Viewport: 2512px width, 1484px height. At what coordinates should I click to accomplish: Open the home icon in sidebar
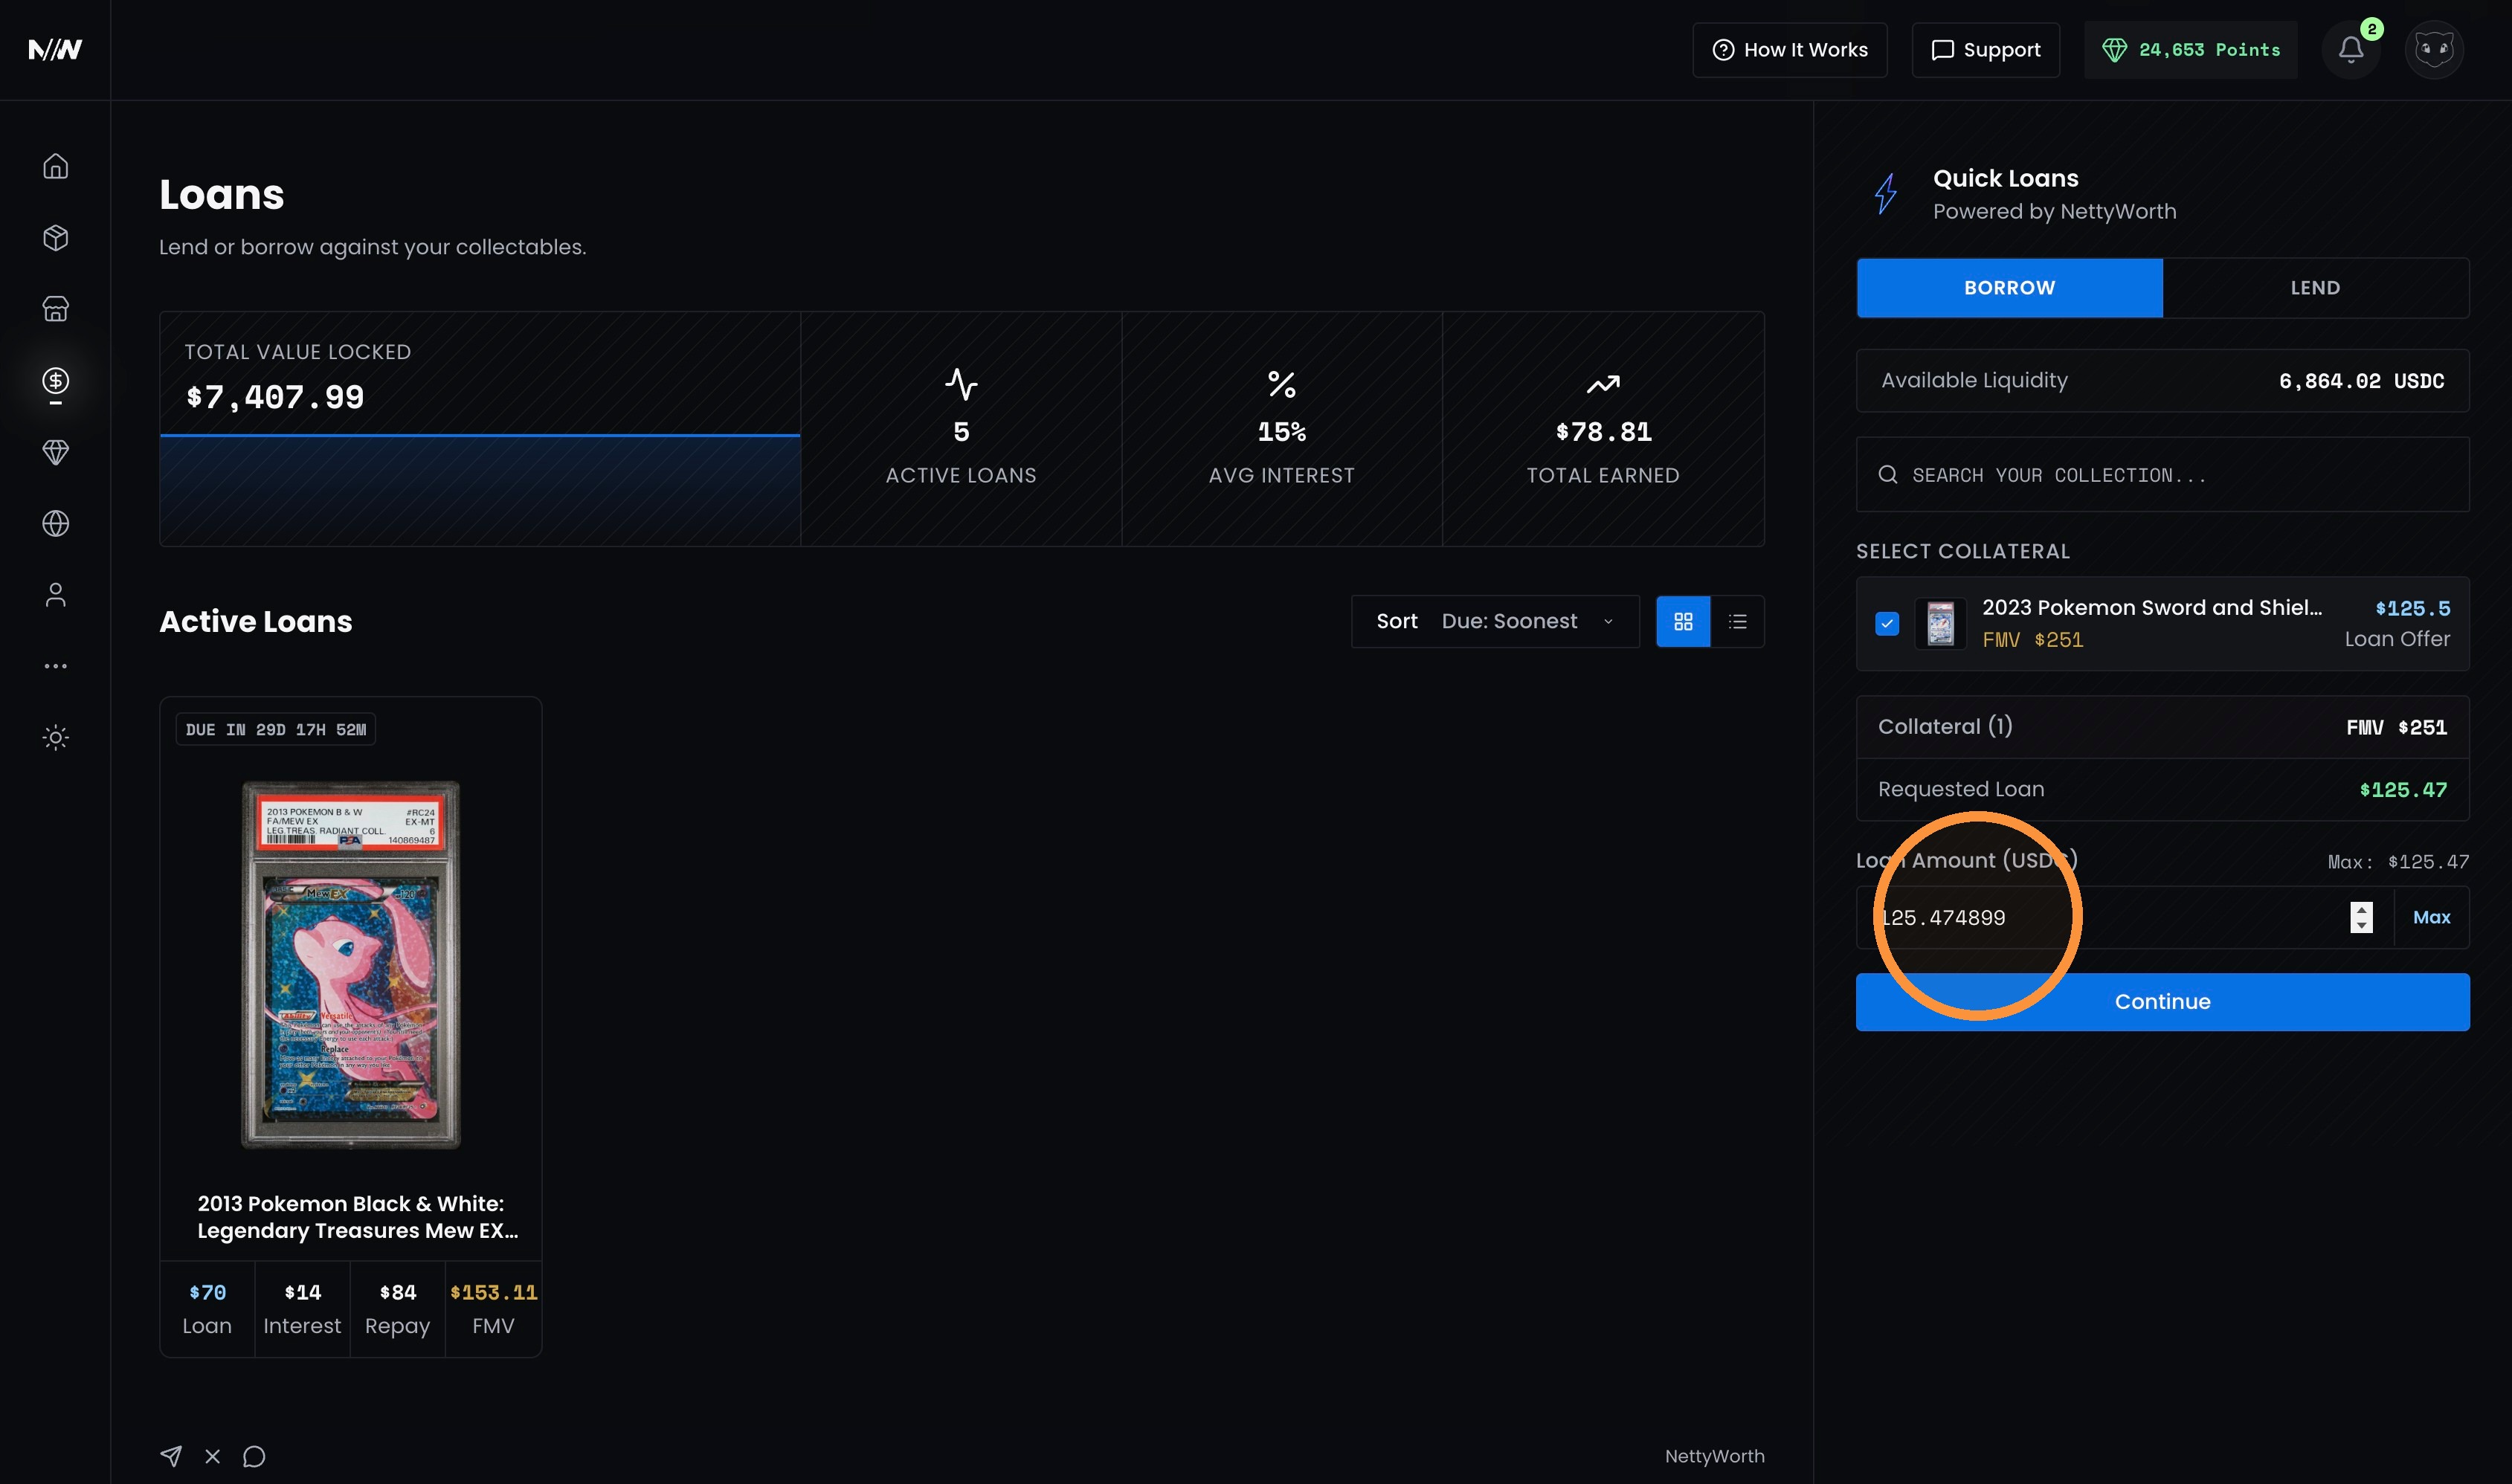[56, 166]
